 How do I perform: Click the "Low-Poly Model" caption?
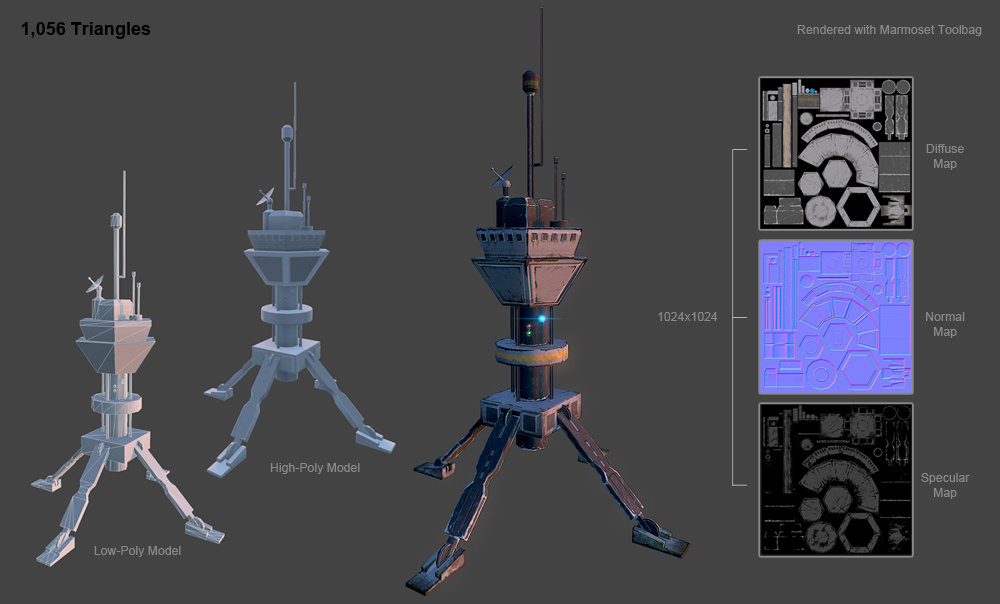[136, 550]
